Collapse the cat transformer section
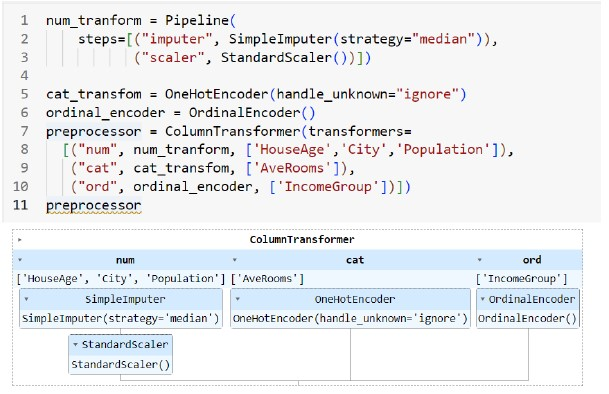 (x=235, y=260)
